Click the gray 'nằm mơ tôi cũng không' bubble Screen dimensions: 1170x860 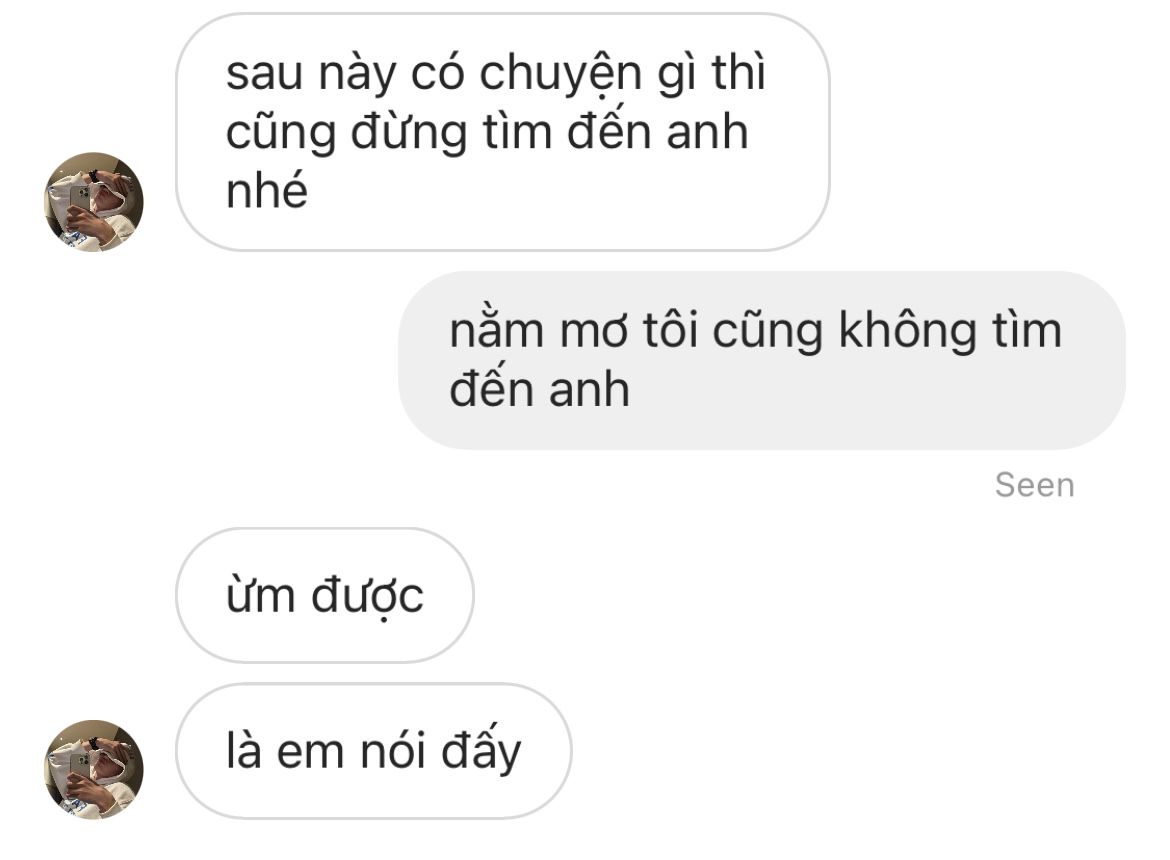[x=762, y=360]
